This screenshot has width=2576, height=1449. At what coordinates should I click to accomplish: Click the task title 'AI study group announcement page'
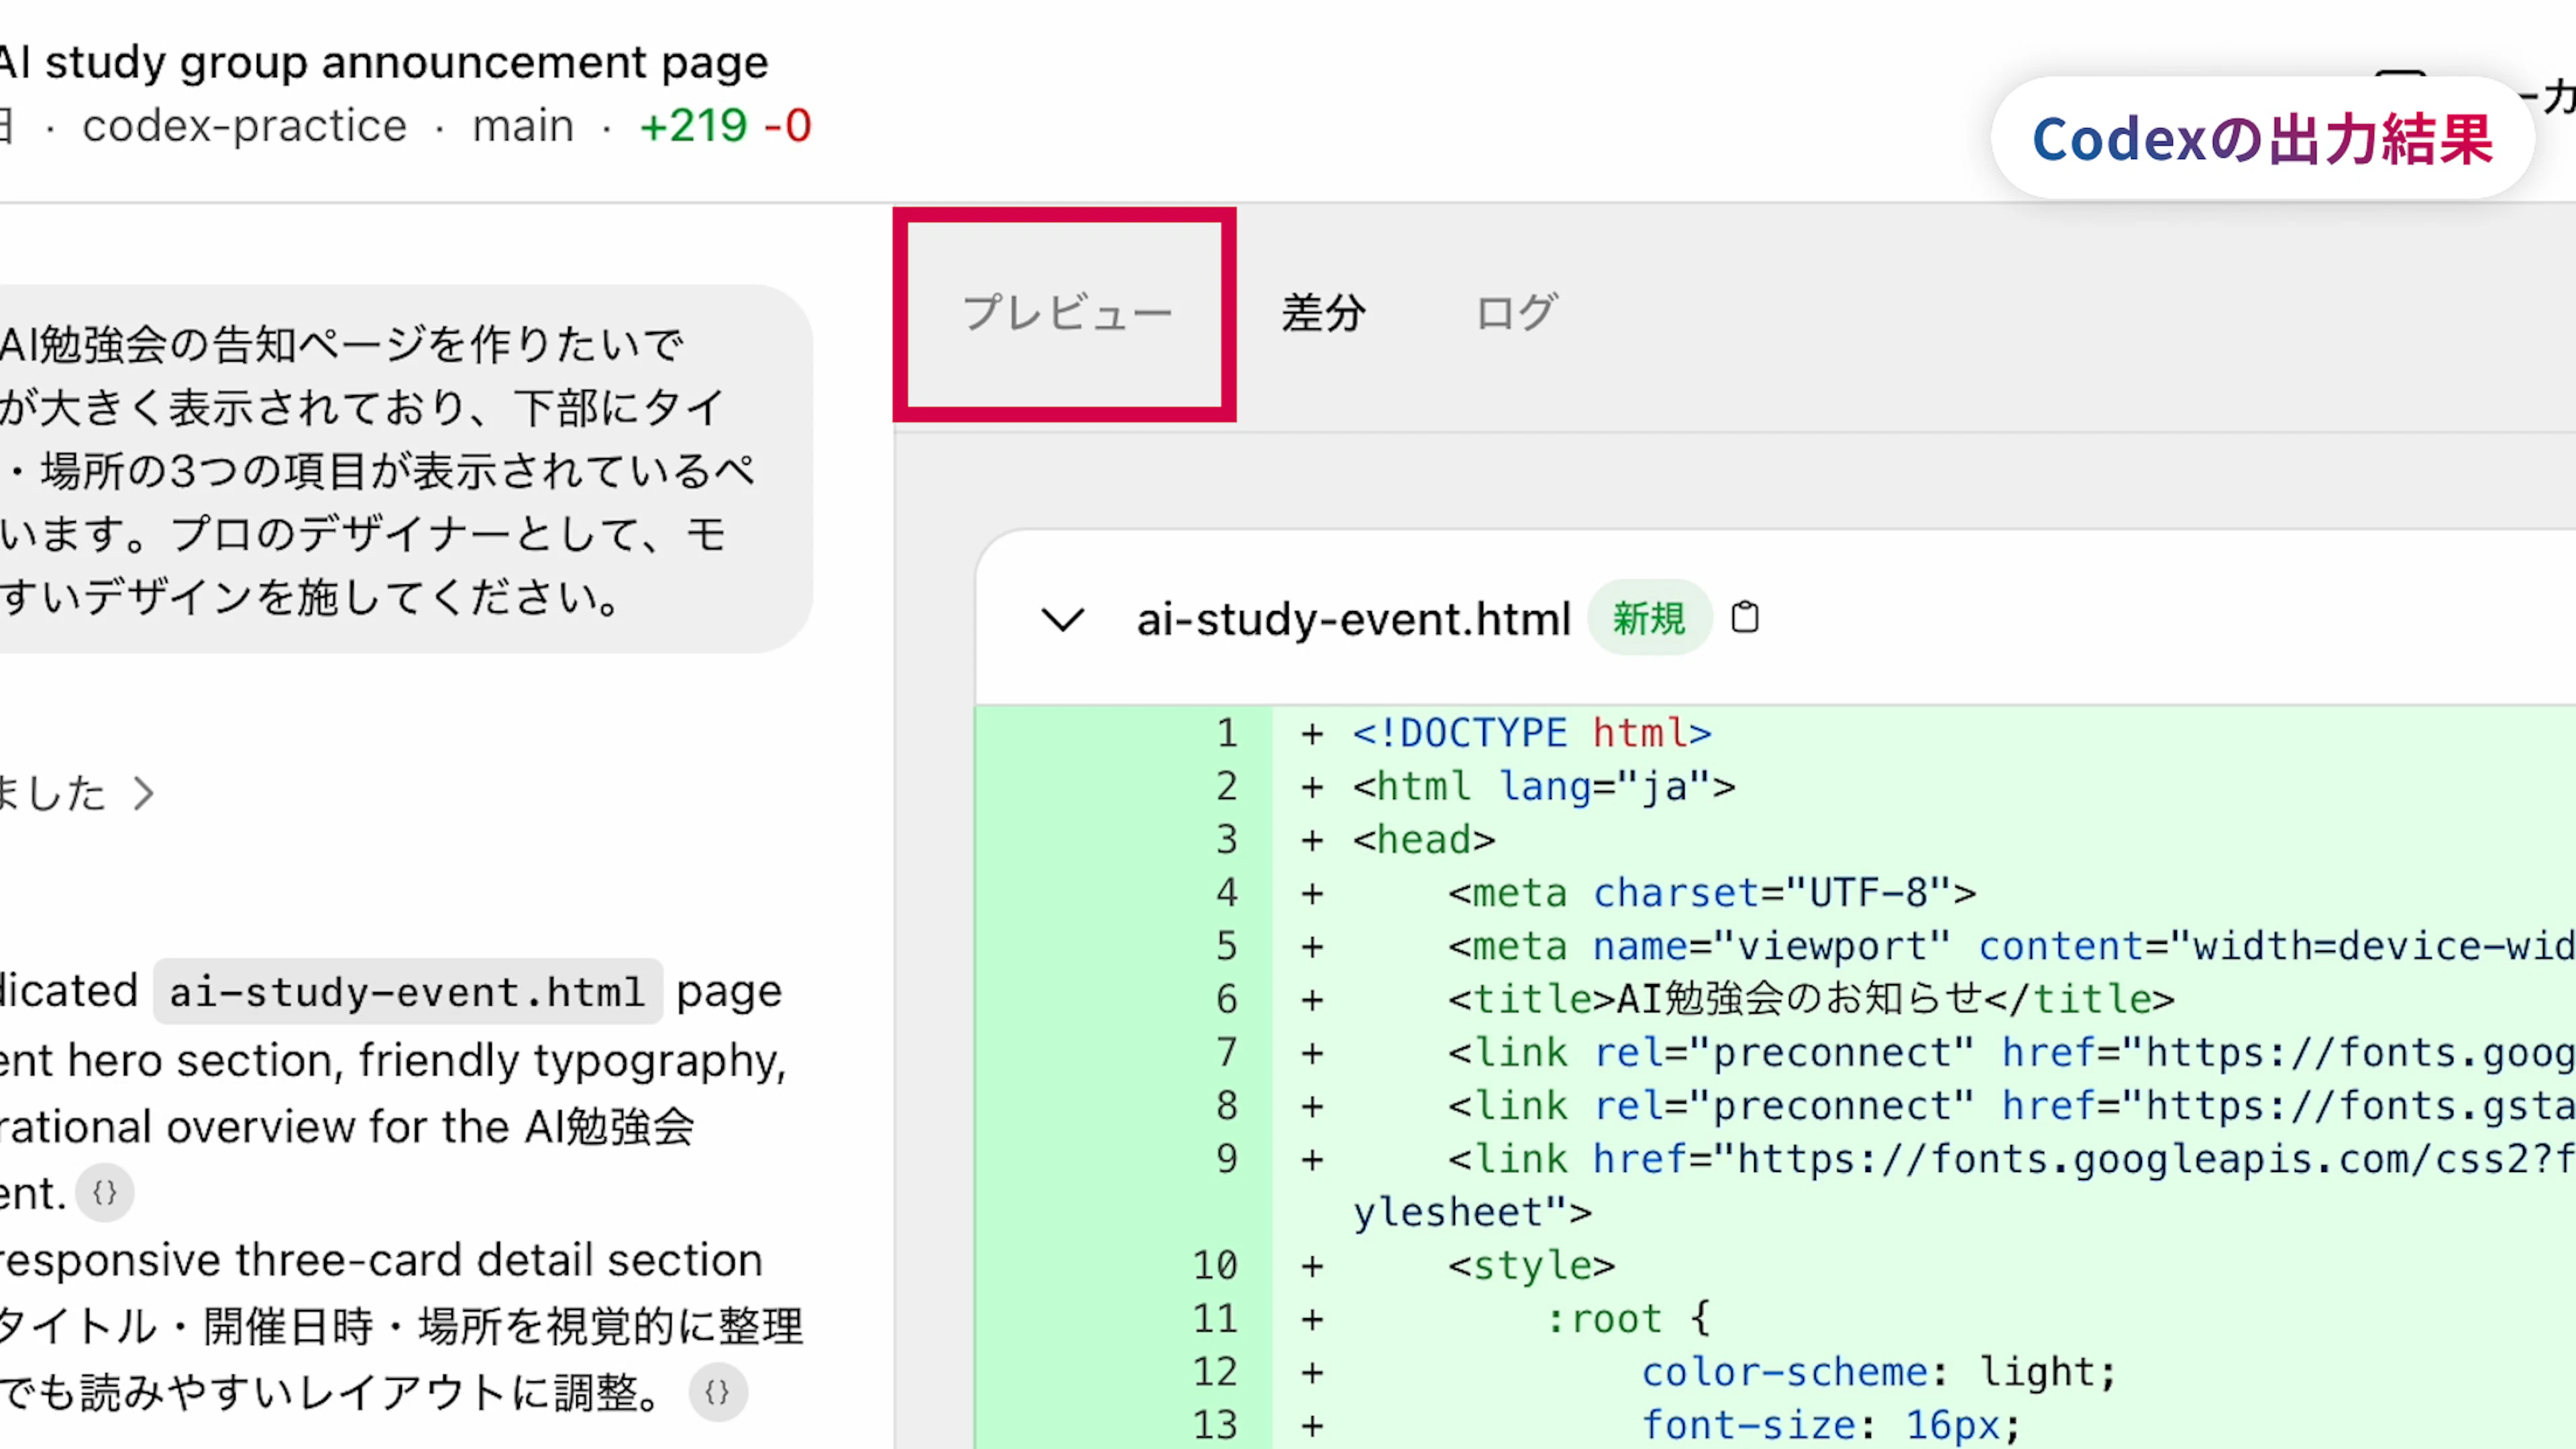385,63
